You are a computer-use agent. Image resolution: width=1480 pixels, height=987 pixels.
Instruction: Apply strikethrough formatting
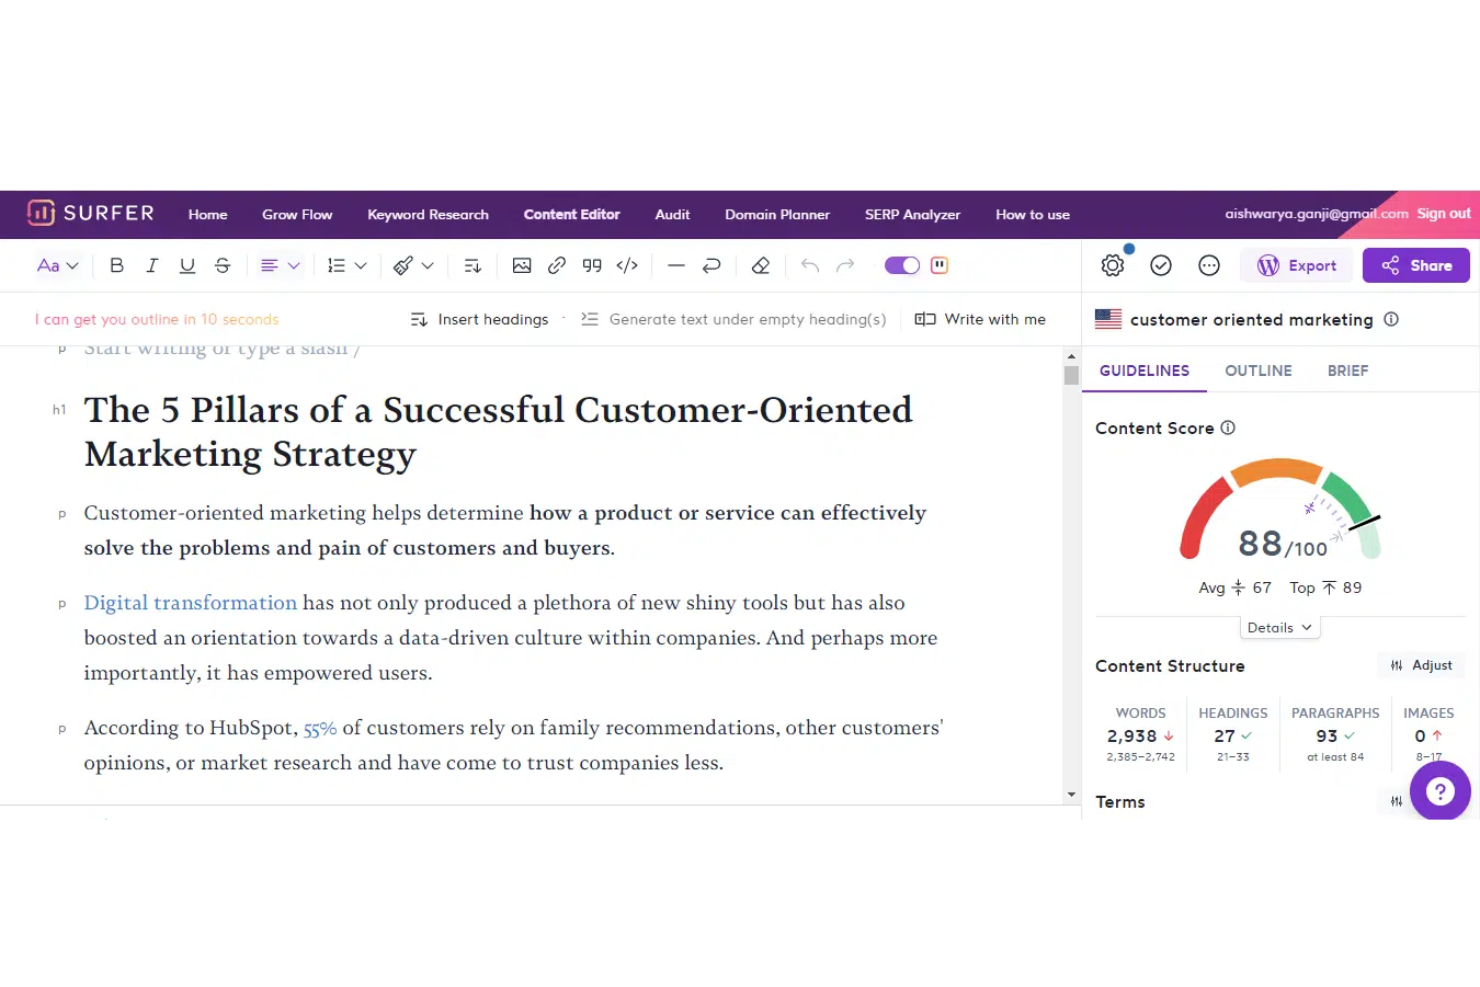coord(222,265)
